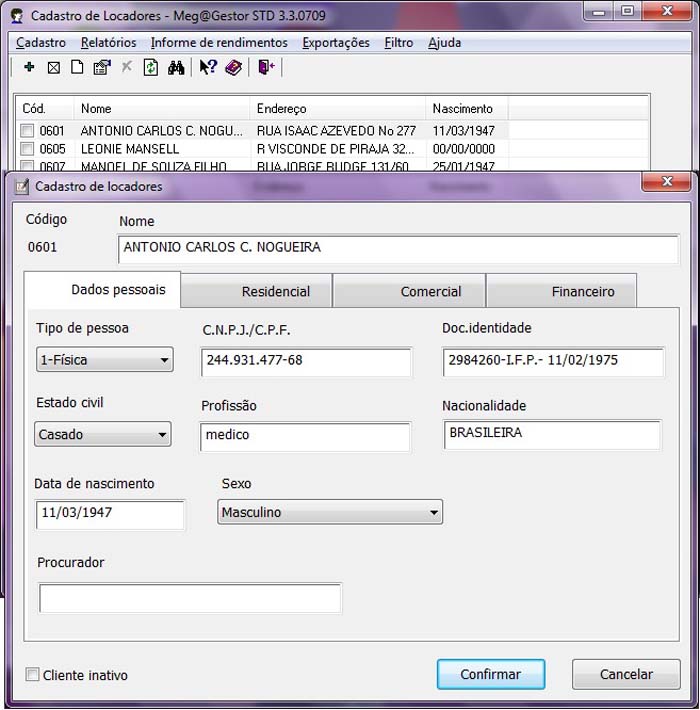
Task: Click the green plus add record icon
Action: pos(29,67)
